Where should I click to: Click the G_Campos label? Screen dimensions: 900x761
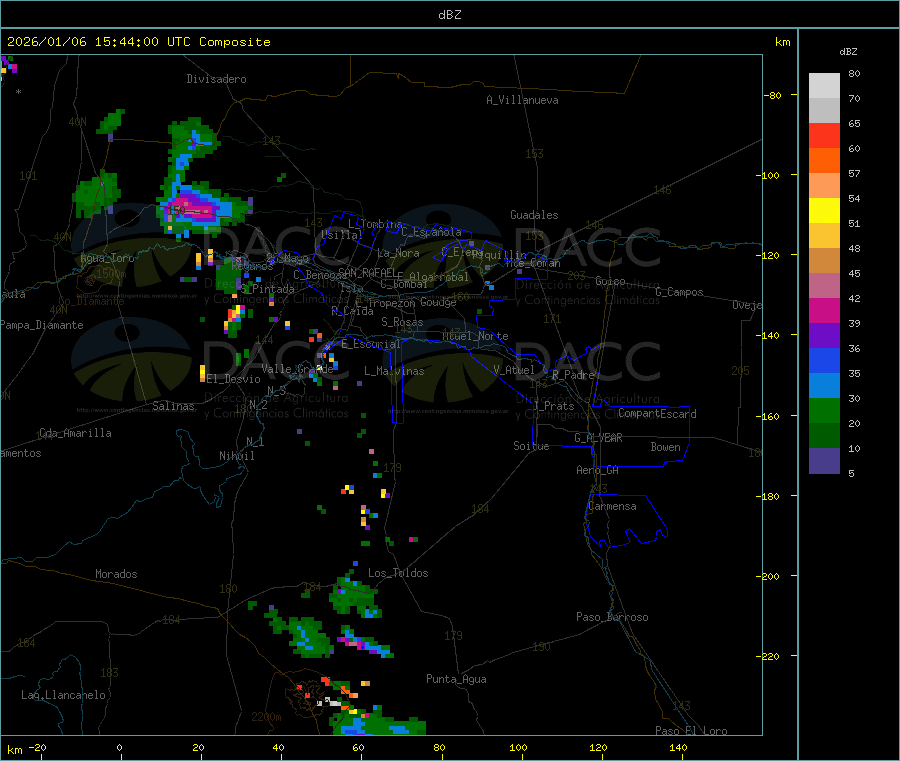click(x=679, y=292)
